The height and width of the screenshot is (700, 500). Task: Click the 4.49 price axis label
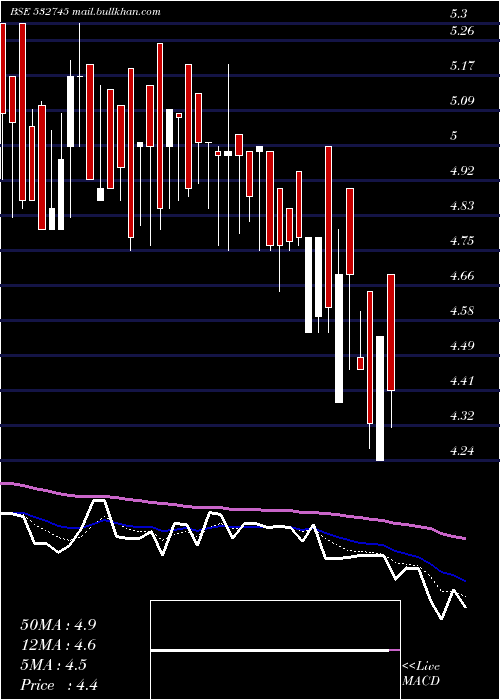pyautogui.click(x=462, y=346)
